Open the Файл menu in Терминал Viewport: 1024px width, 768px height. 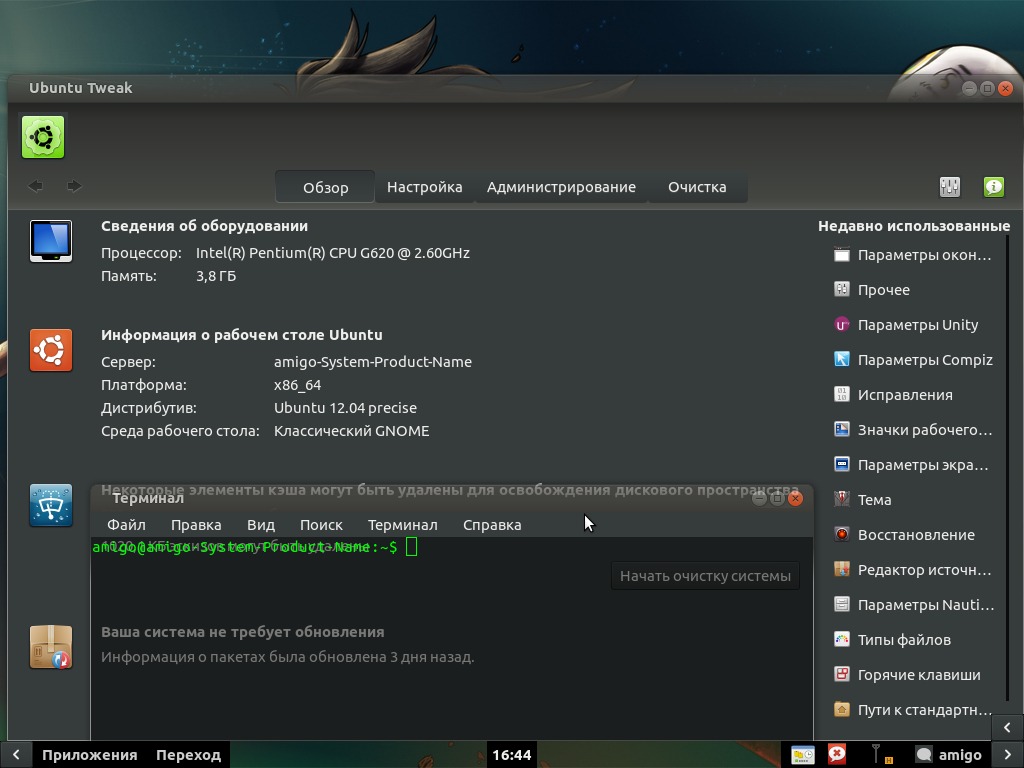(x=126, y=525)
